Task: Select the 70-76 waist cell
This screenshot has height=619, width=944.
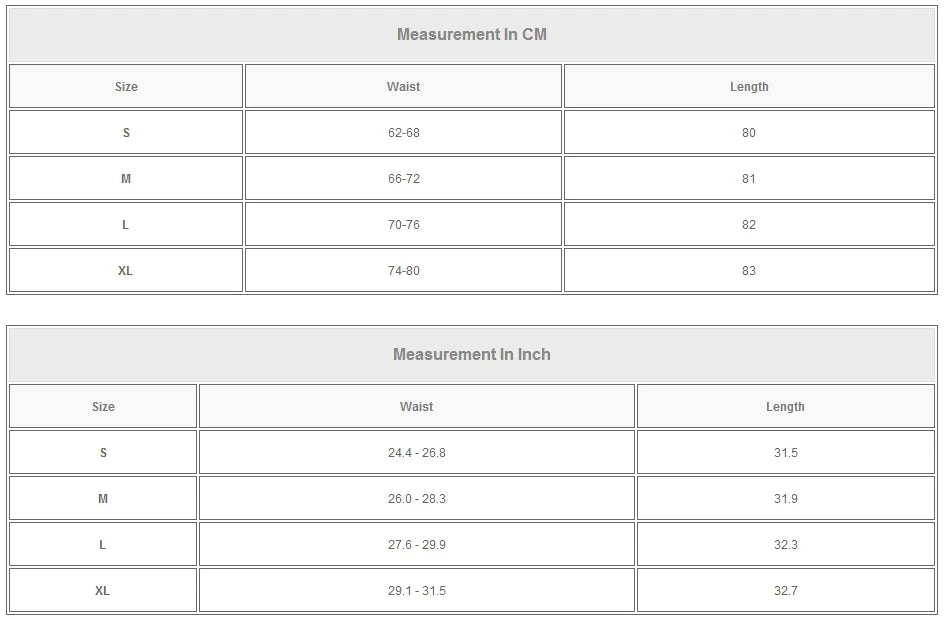Action: click(403, 225)
